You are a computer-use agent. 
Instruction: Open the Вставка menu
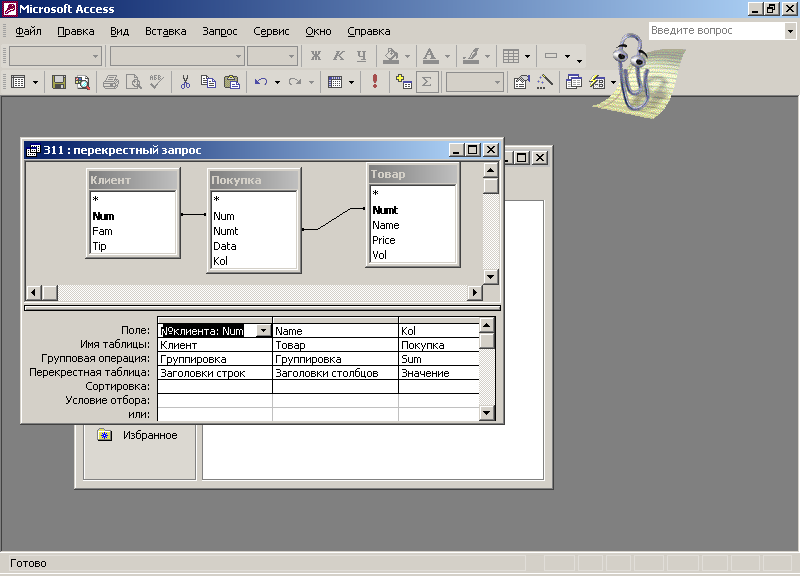click(x=165, y=31)
